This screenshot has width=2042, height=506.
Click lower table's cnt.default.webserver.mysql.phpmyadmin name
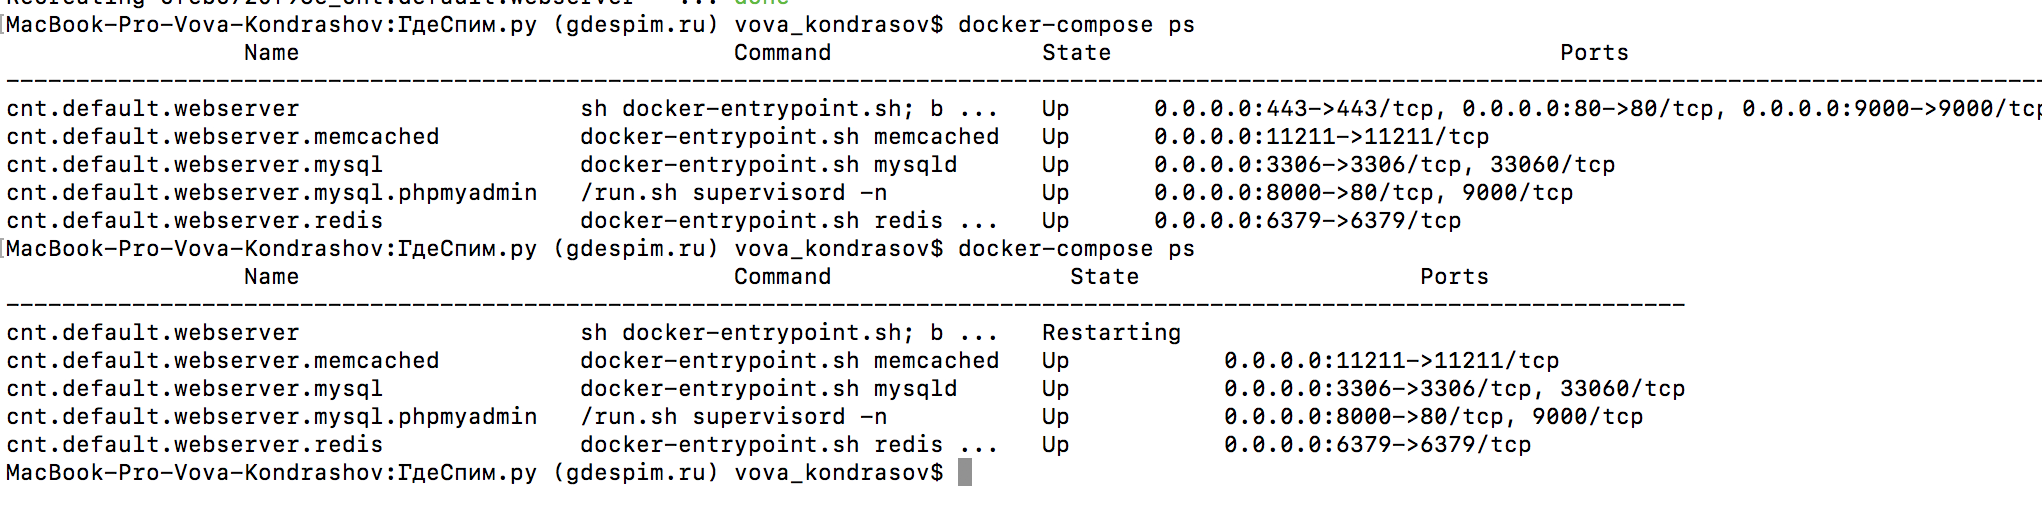point(272,416)
